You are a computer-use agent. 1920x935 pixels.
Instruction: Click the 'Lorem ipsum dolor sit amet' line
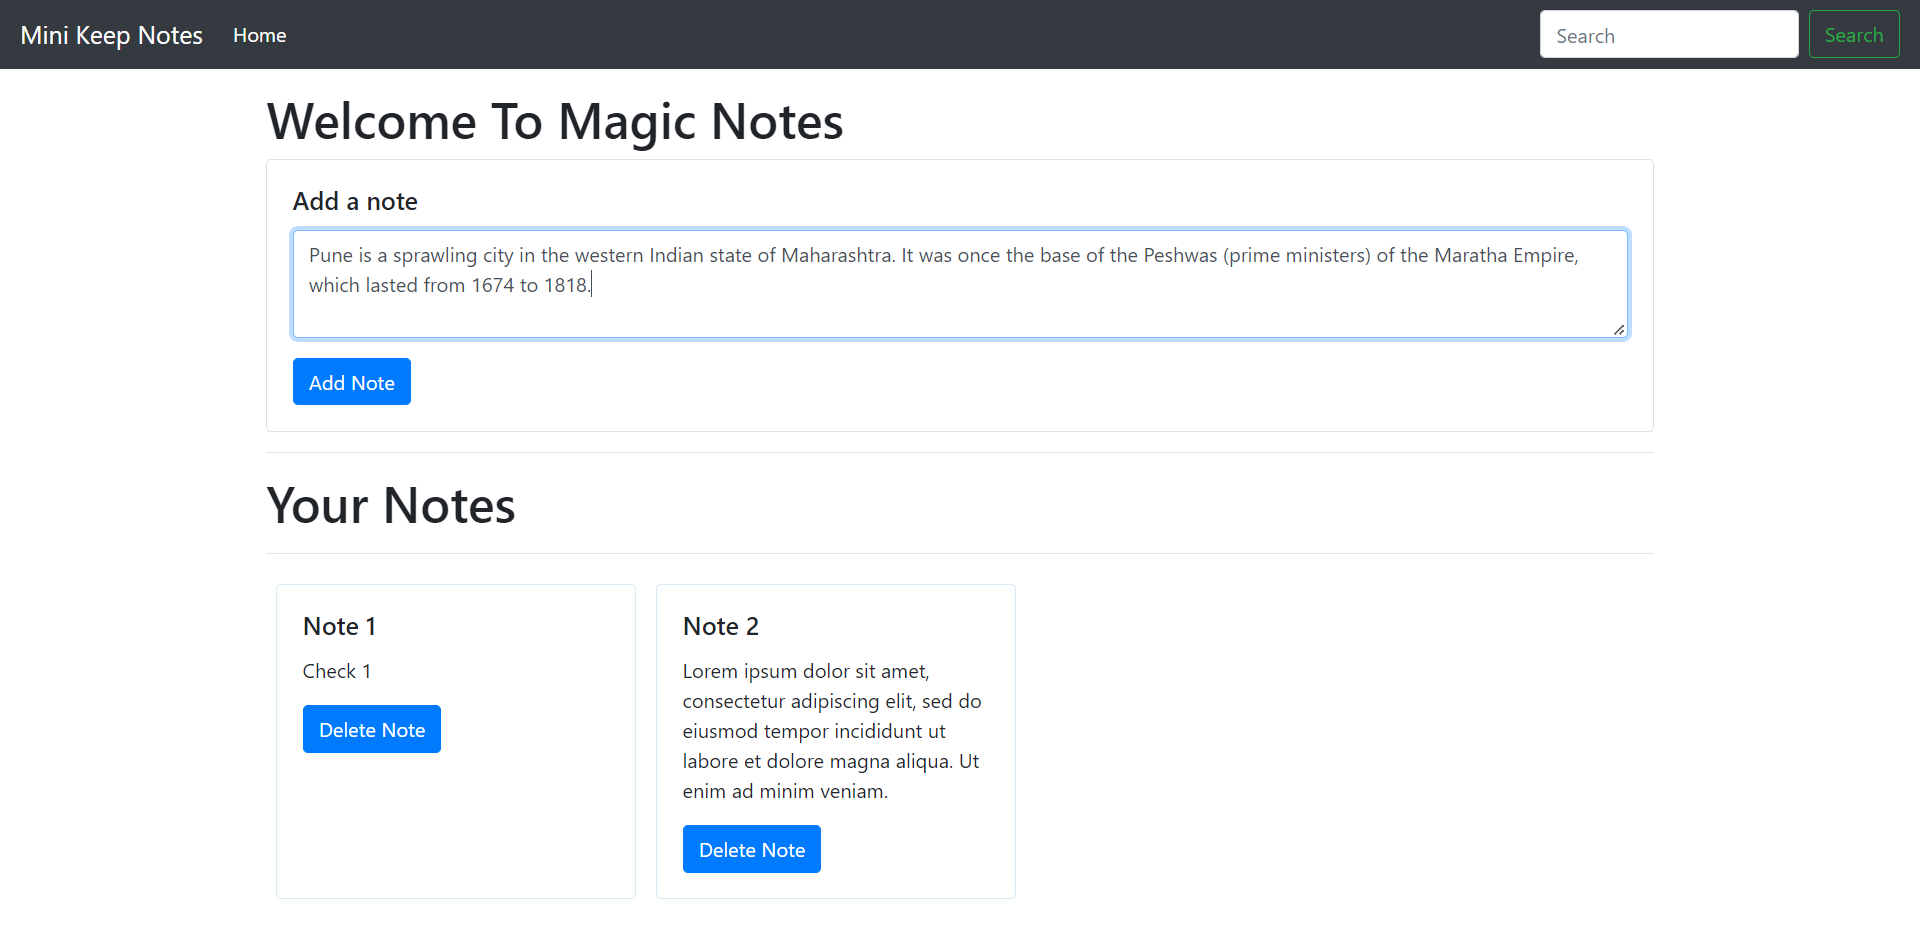click(x=805, y=671)
